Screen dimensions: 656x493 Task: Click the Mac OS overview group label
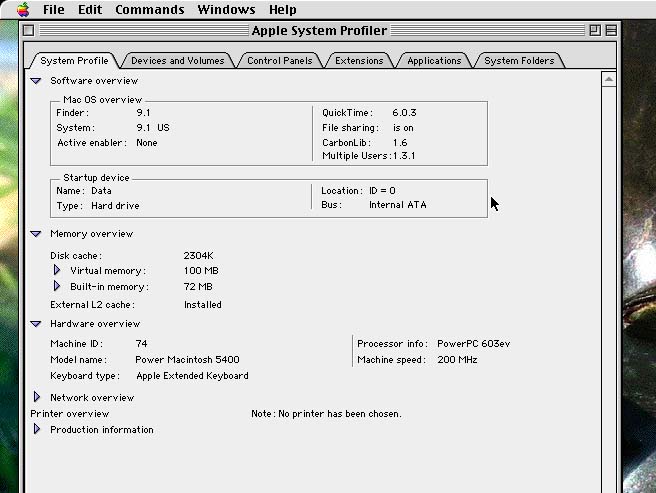pyautogui.click(x=102, y=100)
